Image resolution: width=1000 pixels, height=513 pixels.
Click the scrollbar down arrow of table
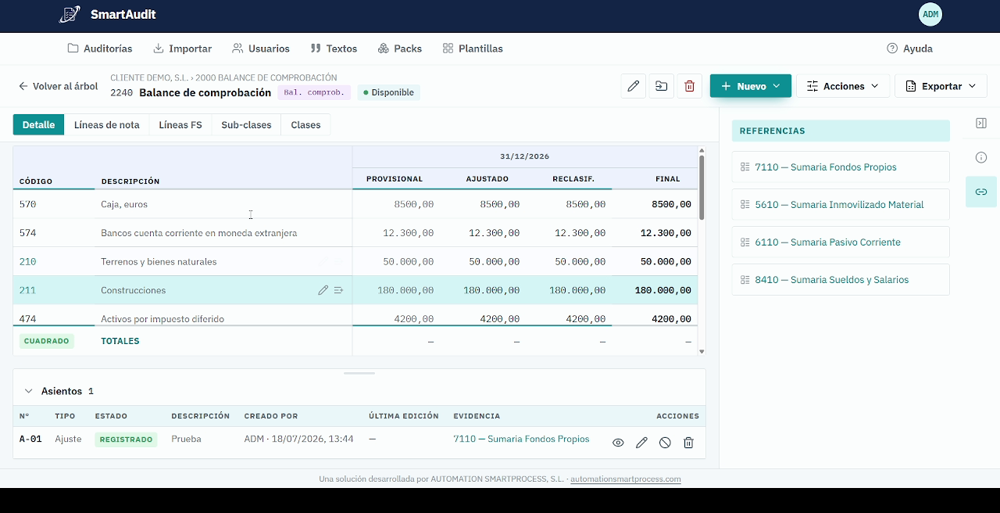(702, 352)
